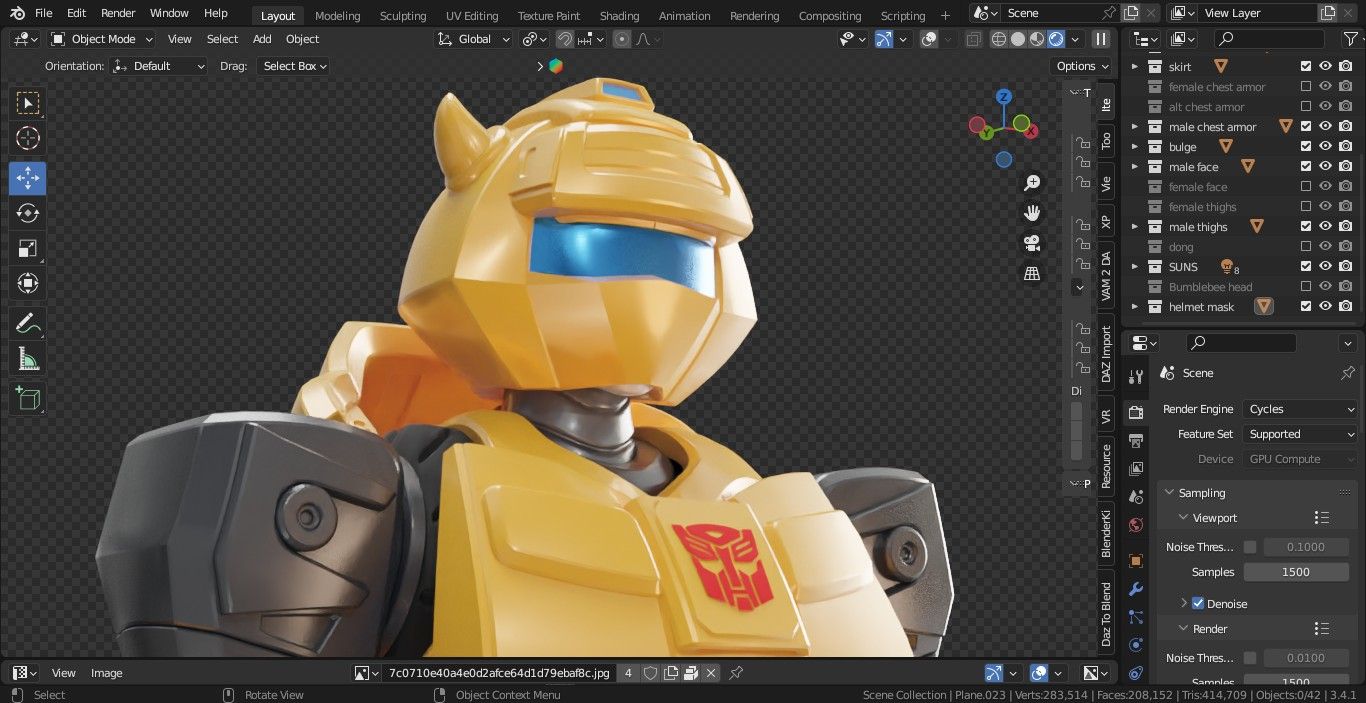Image resolution: width=1366 pixels, height=703 pixels.
Task: Open Render properties tab icon
Action: tap(1135, 413)
